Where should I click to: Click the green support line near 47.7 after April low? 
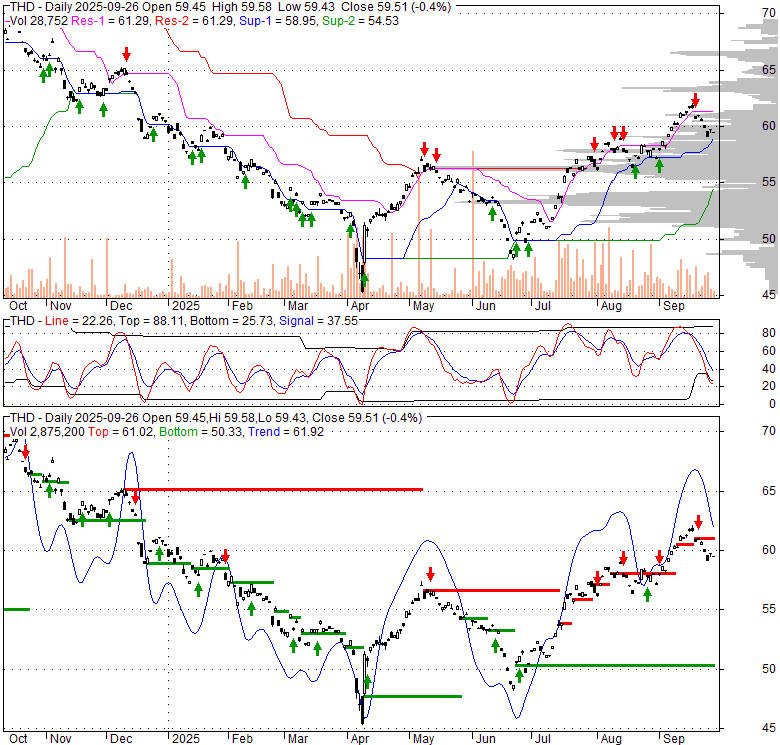(412, 696)
